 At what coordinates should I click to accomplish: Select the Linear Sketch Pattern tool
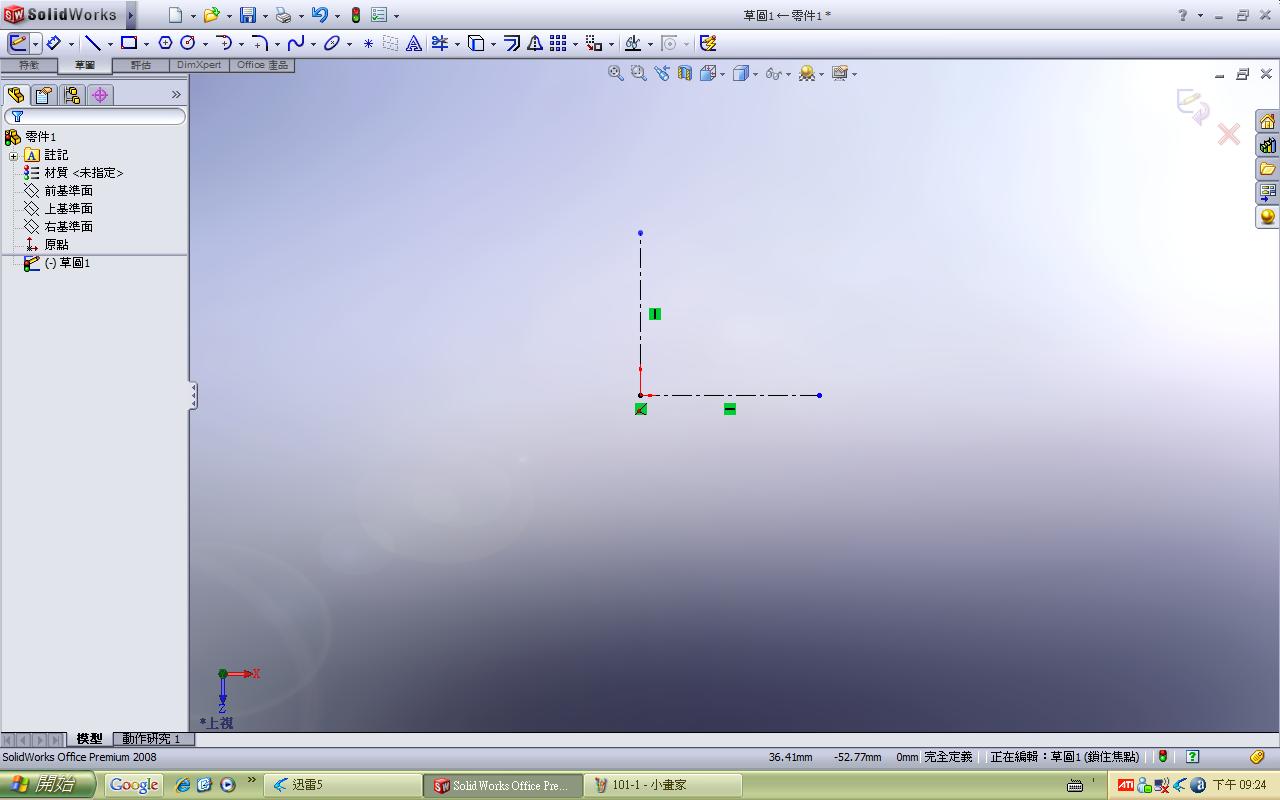click(558, 43)
